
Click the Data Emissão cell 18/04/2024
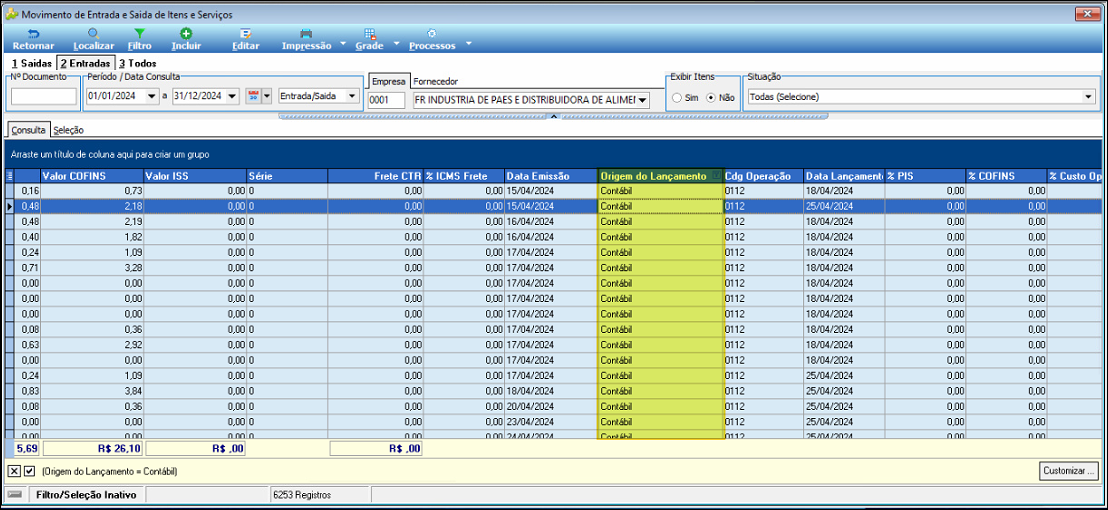pyautogui.click(x=550, y=391)
